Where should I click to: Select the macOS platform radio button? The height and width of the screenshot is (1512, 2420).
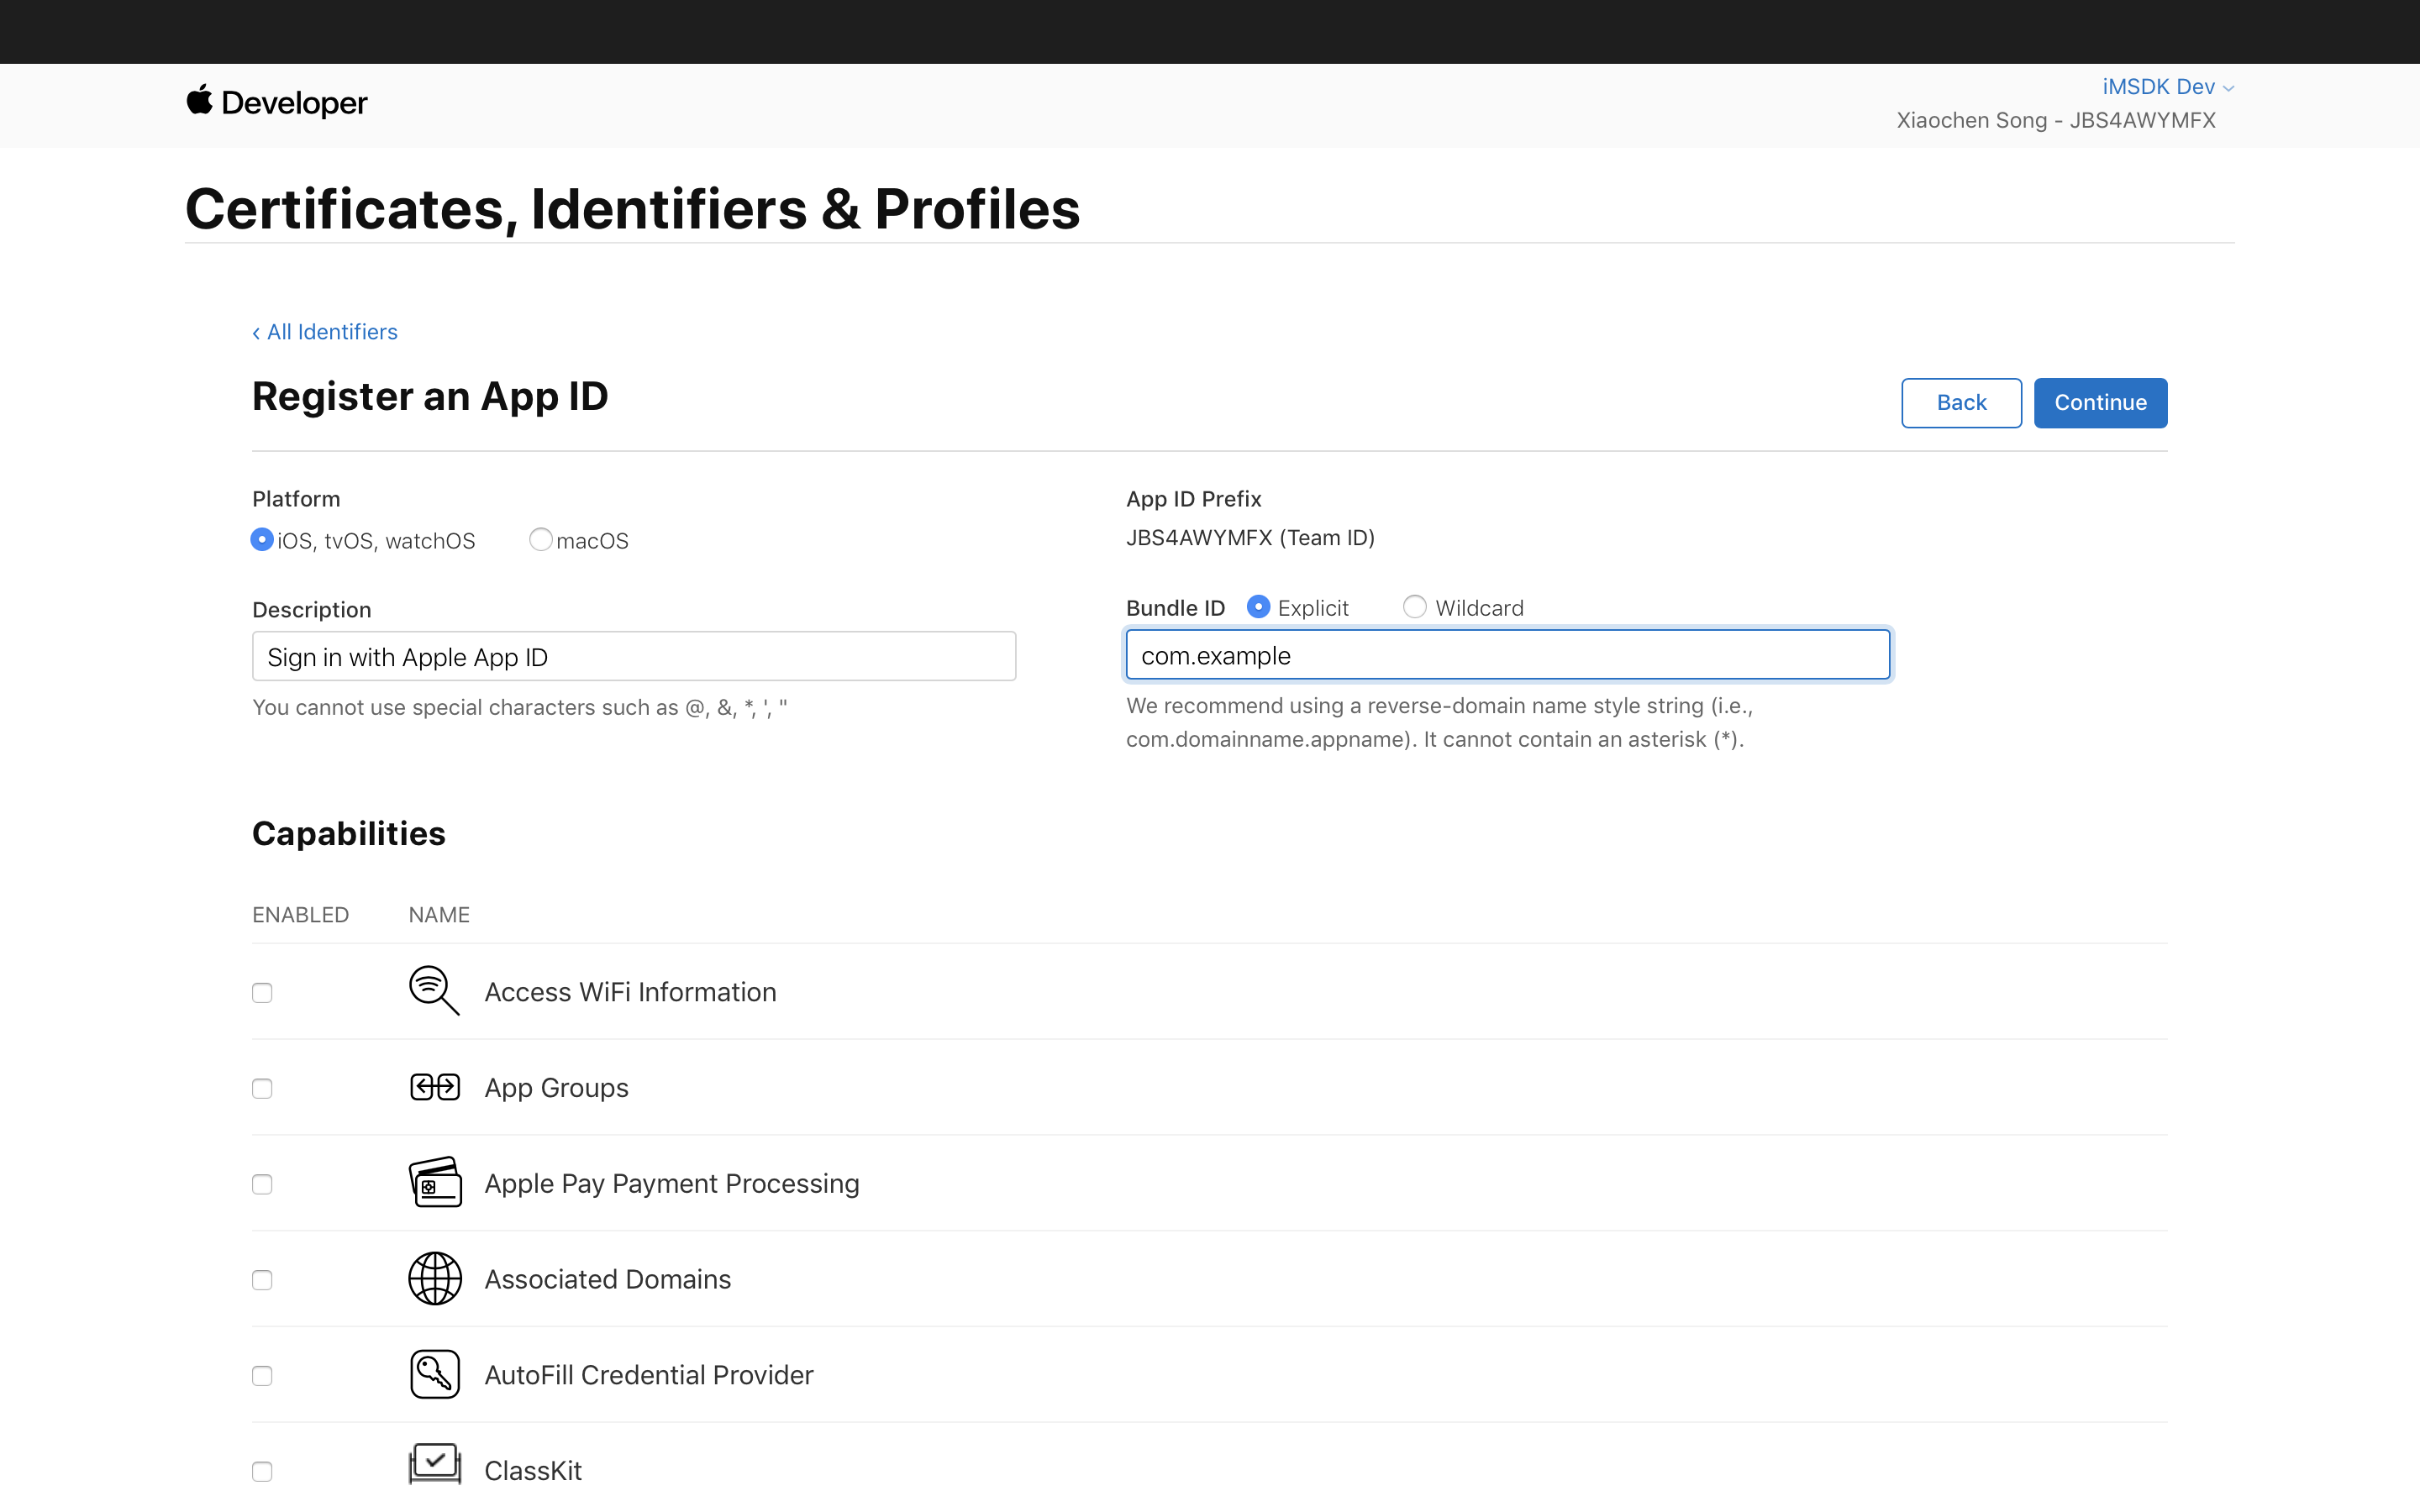pos(541,540)
